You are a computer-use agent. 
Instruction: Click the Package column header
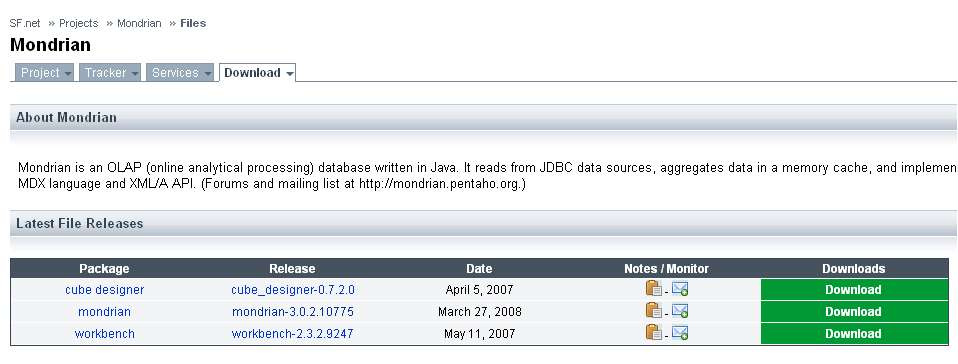[x=104, y=269]
